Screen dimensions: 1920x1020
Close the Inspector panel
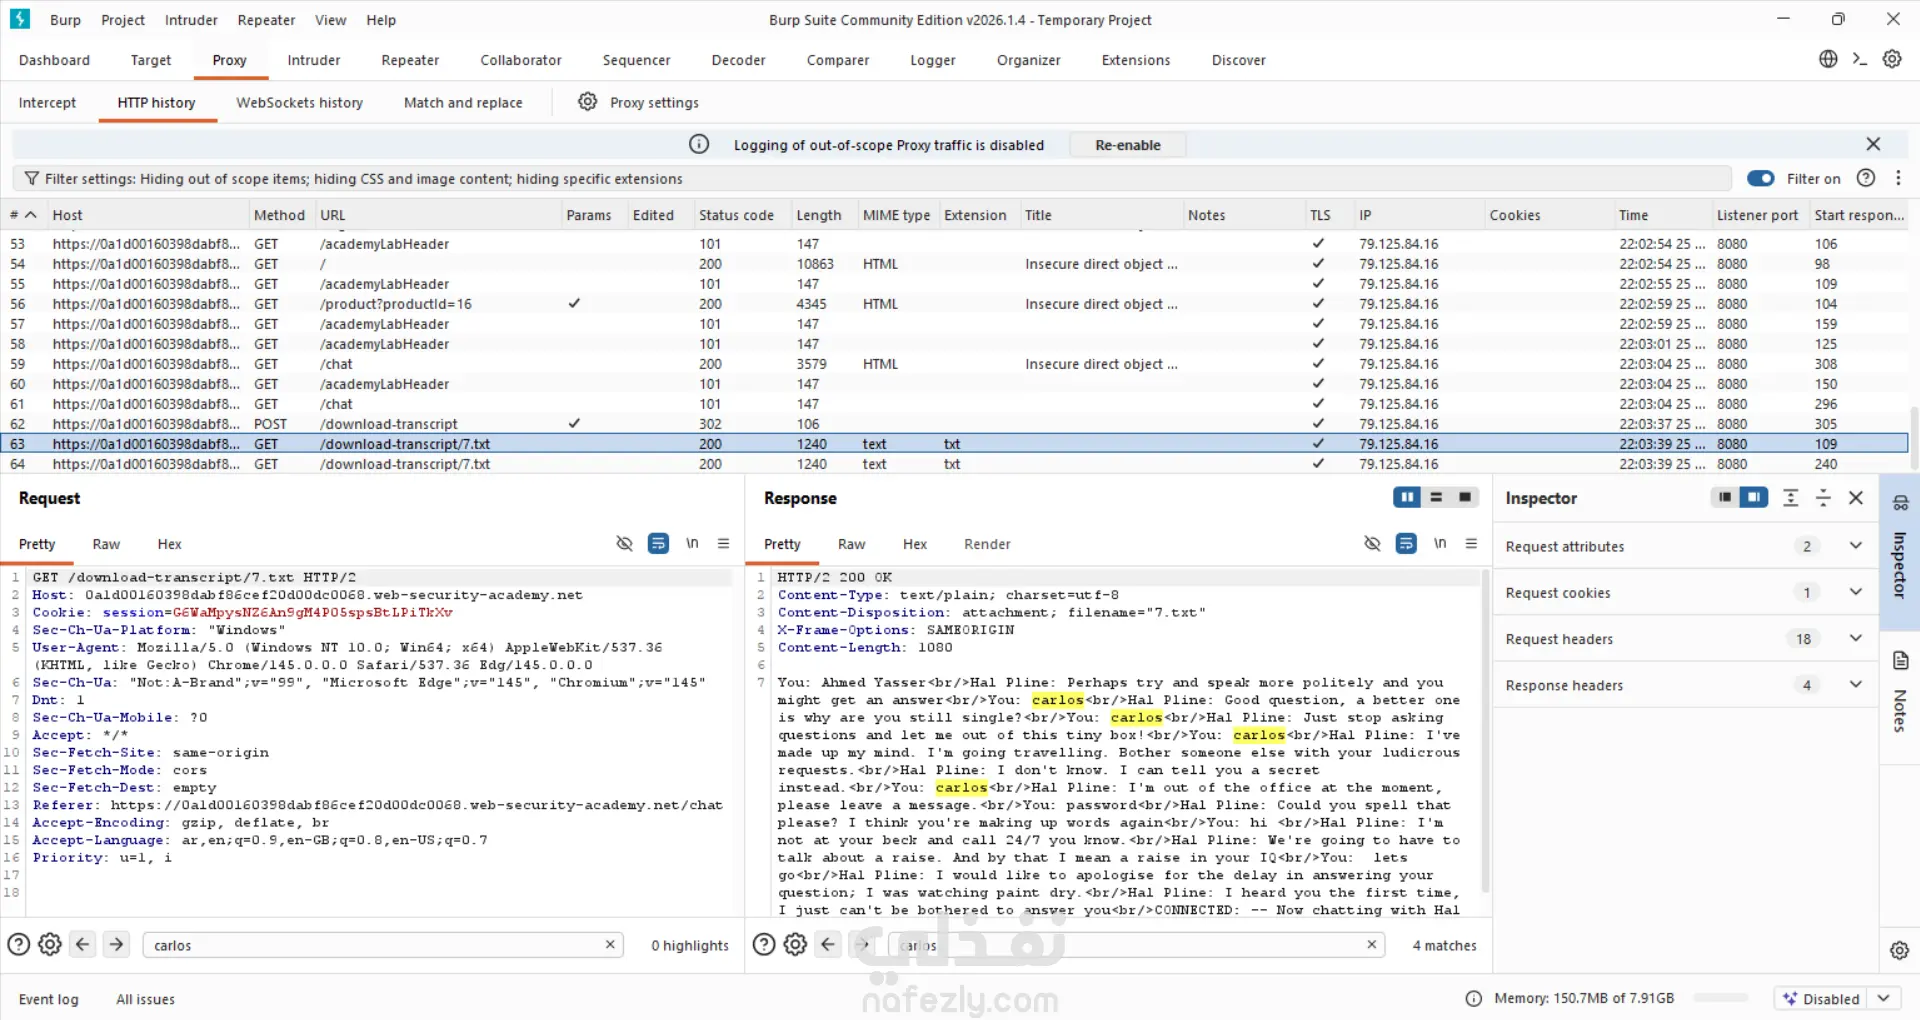tap(1856, 498)
